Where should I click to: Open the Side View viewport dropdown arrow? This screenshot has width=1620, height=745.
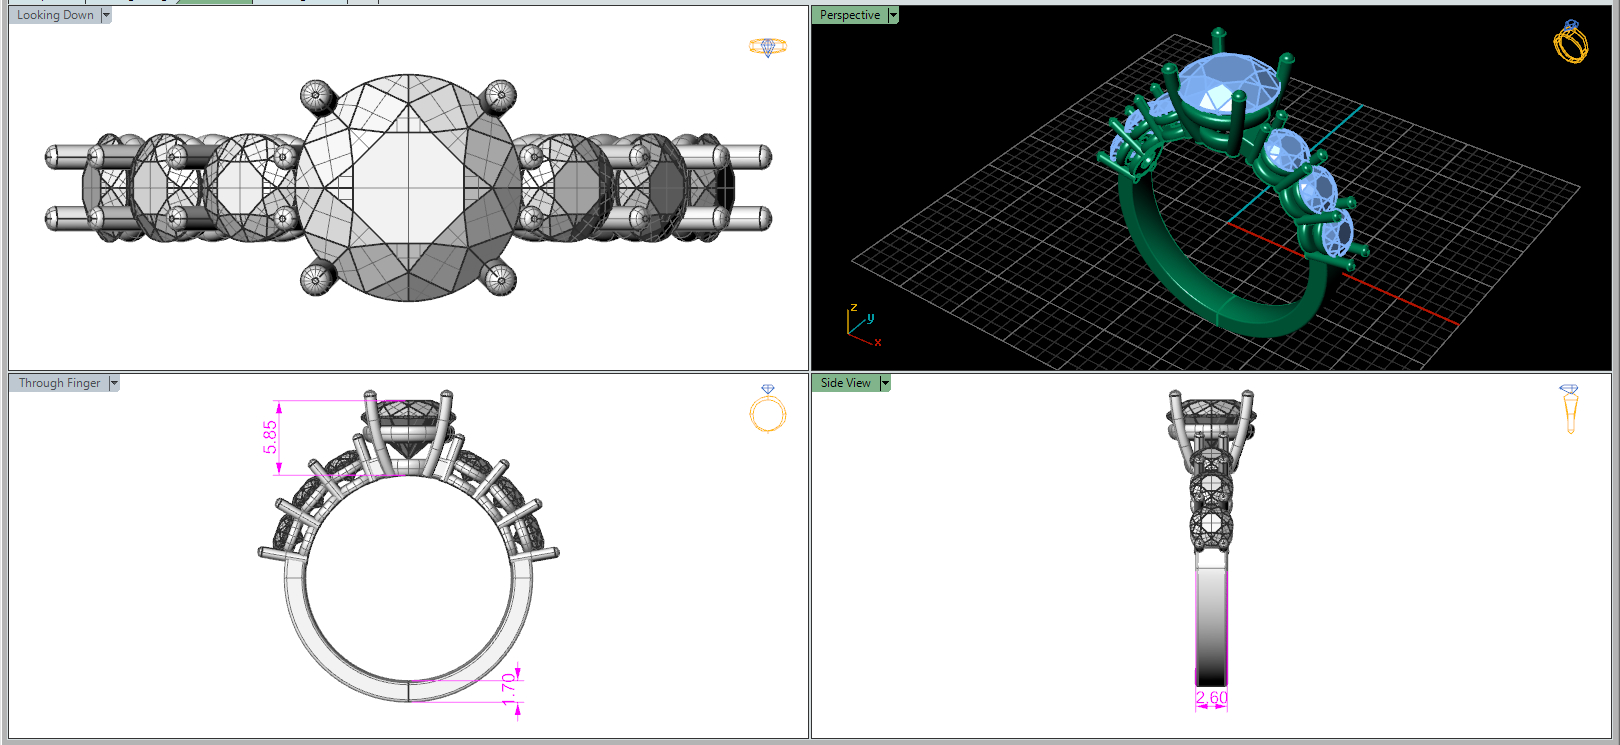click(885, 383)
